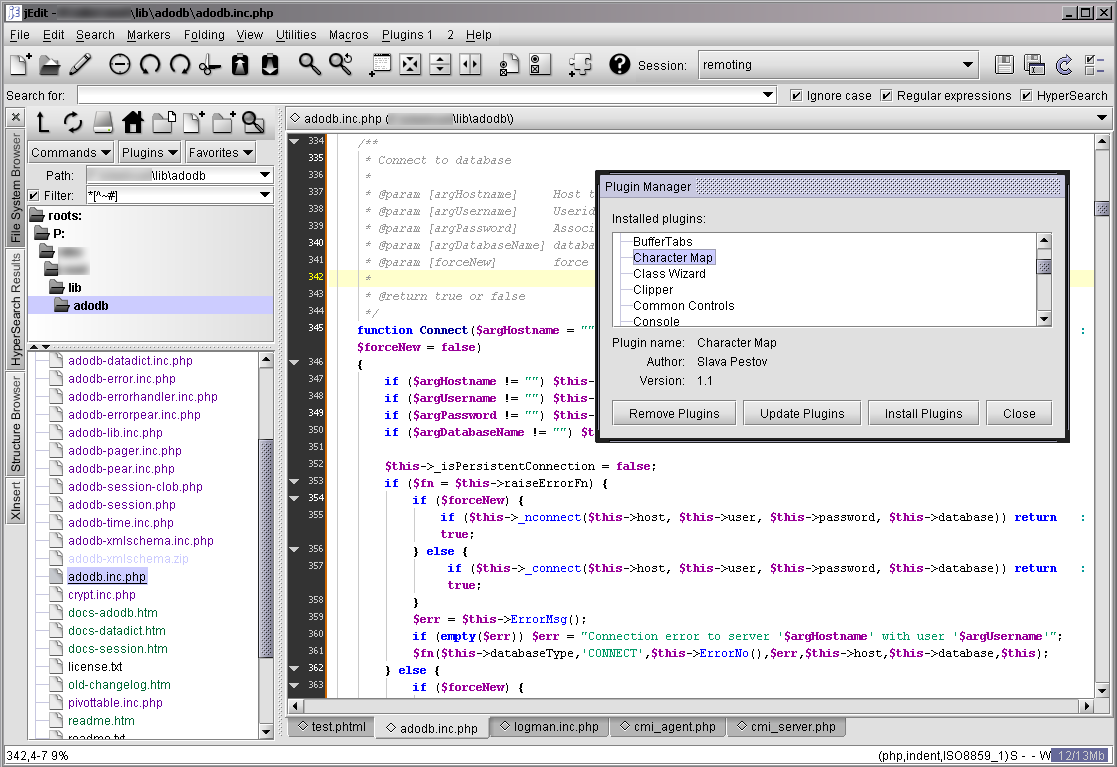Open a file using the folder icon
The height and width of the screenshot is (767, 1117).
pos(50,65)
